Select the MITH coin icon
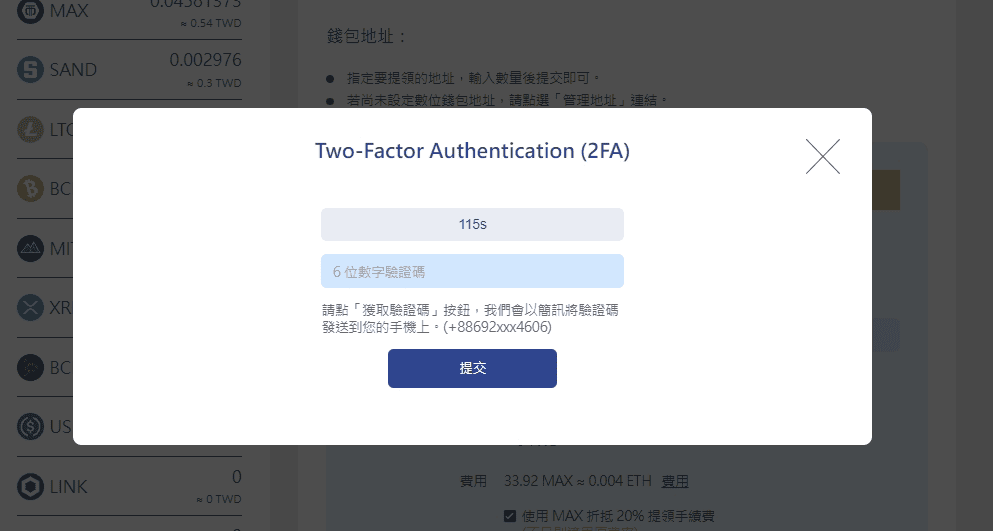This screenshot has width=993, height=531. [30, 248]
